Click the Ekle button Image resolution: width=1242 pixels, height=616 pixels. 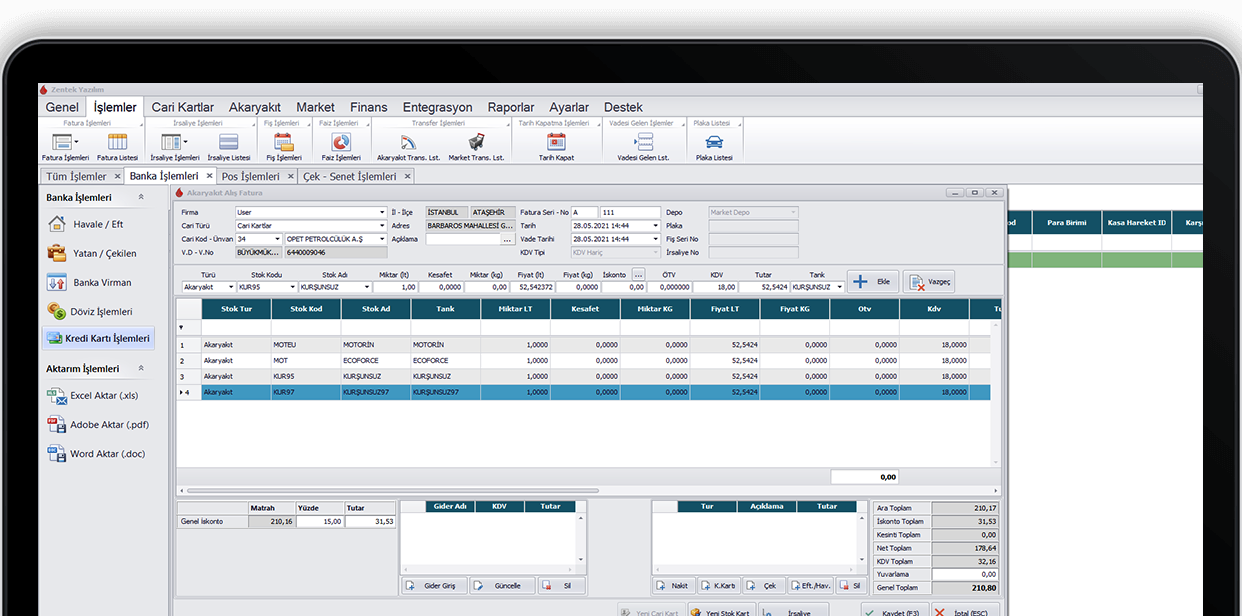tap(872, 282)
